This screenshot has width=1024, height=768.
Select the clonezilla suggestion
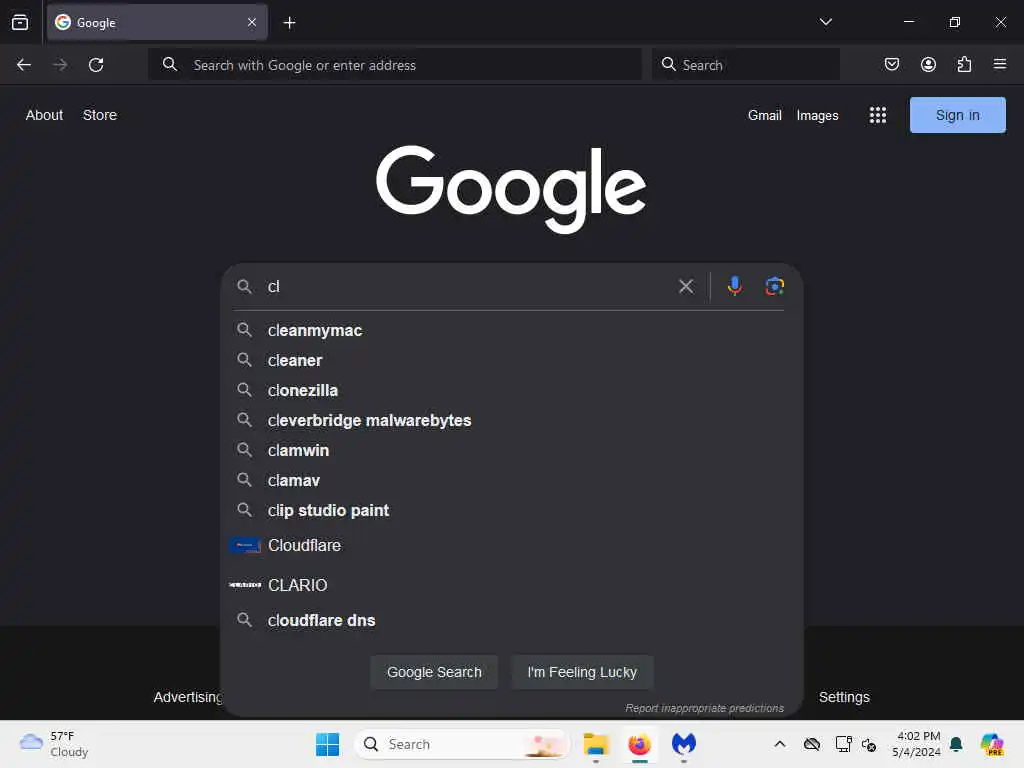pyautogui.click(x=511, y=391)
